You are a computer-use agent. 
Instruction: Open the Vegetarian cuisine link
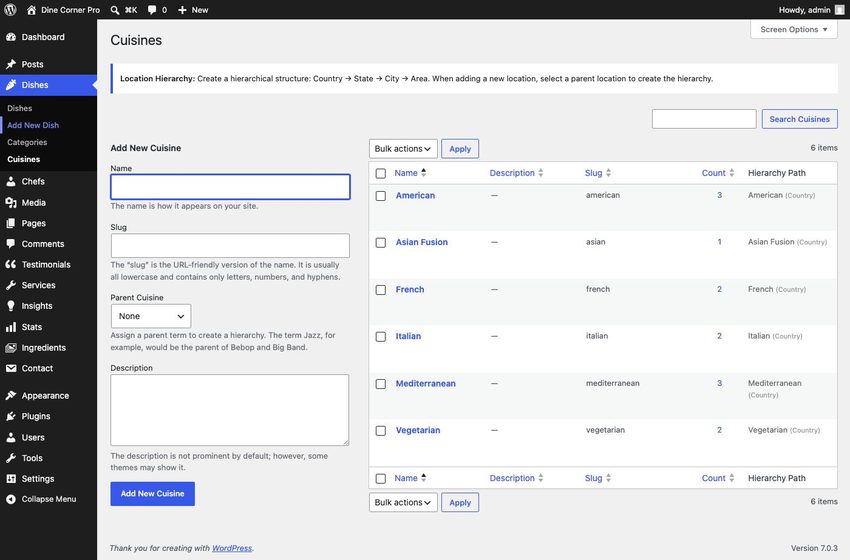point(418,430)
